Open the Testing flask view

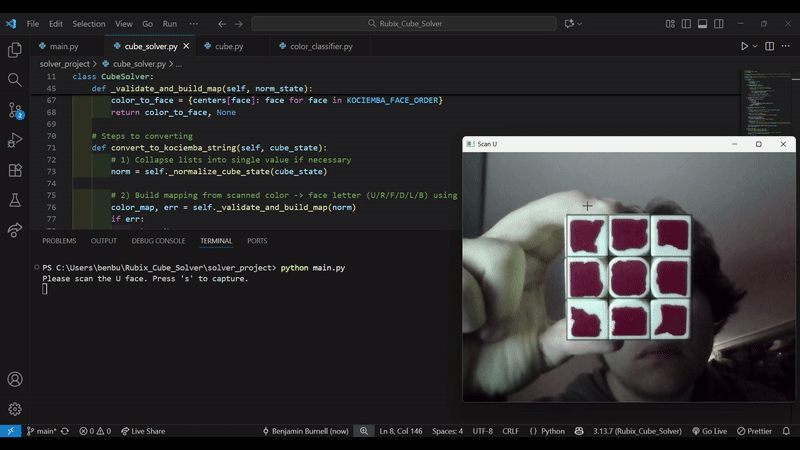click(x=15, y=200)
